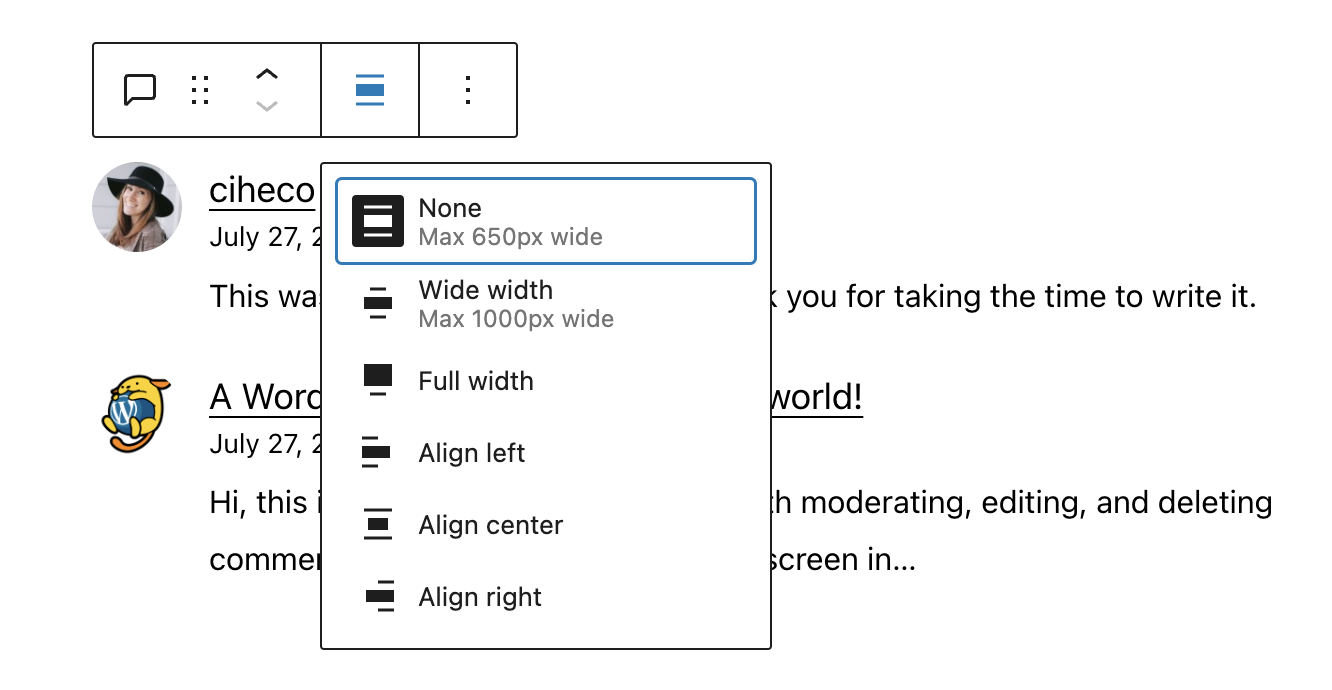Image resolution: width=1332 pixels, height=690 pixels.
Task: Choose Align right from the alignment menu
Action: (479, 596)
